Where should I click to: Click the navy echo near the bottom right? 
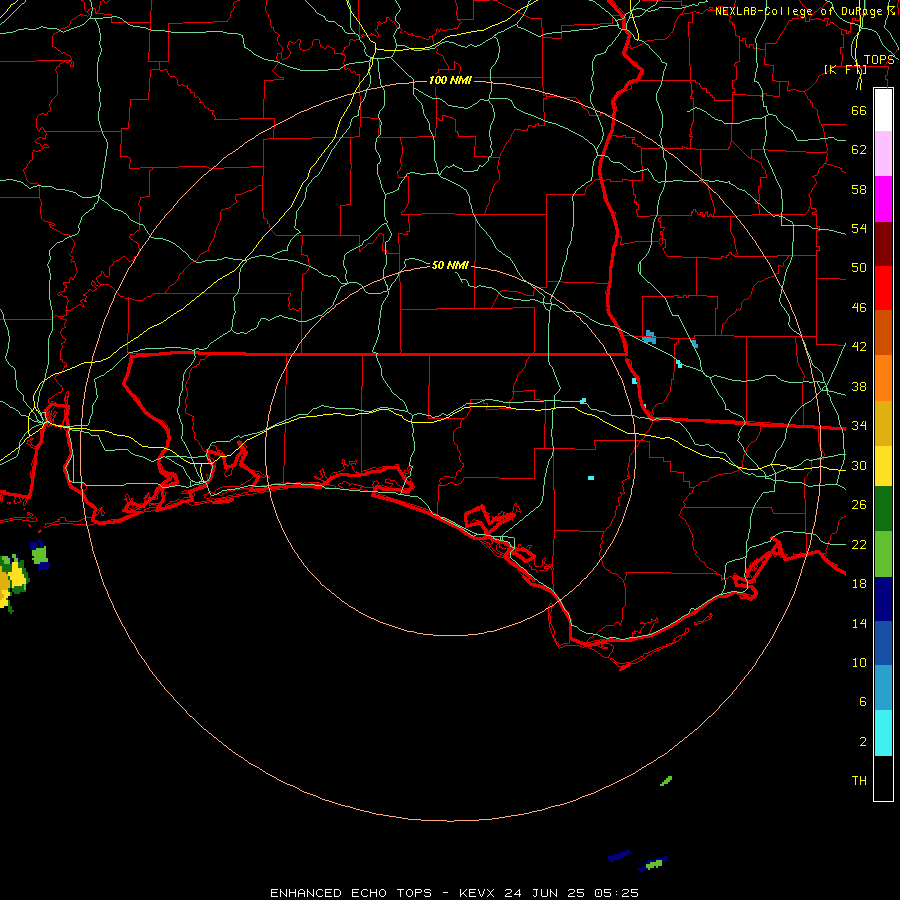619,856
